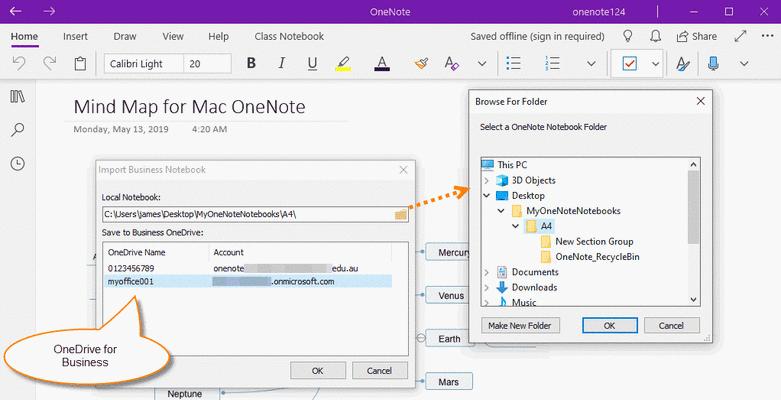This screenshot has width=781, height=400.
Task: Click the forward arrow in title bar
Action: (49, 11)
